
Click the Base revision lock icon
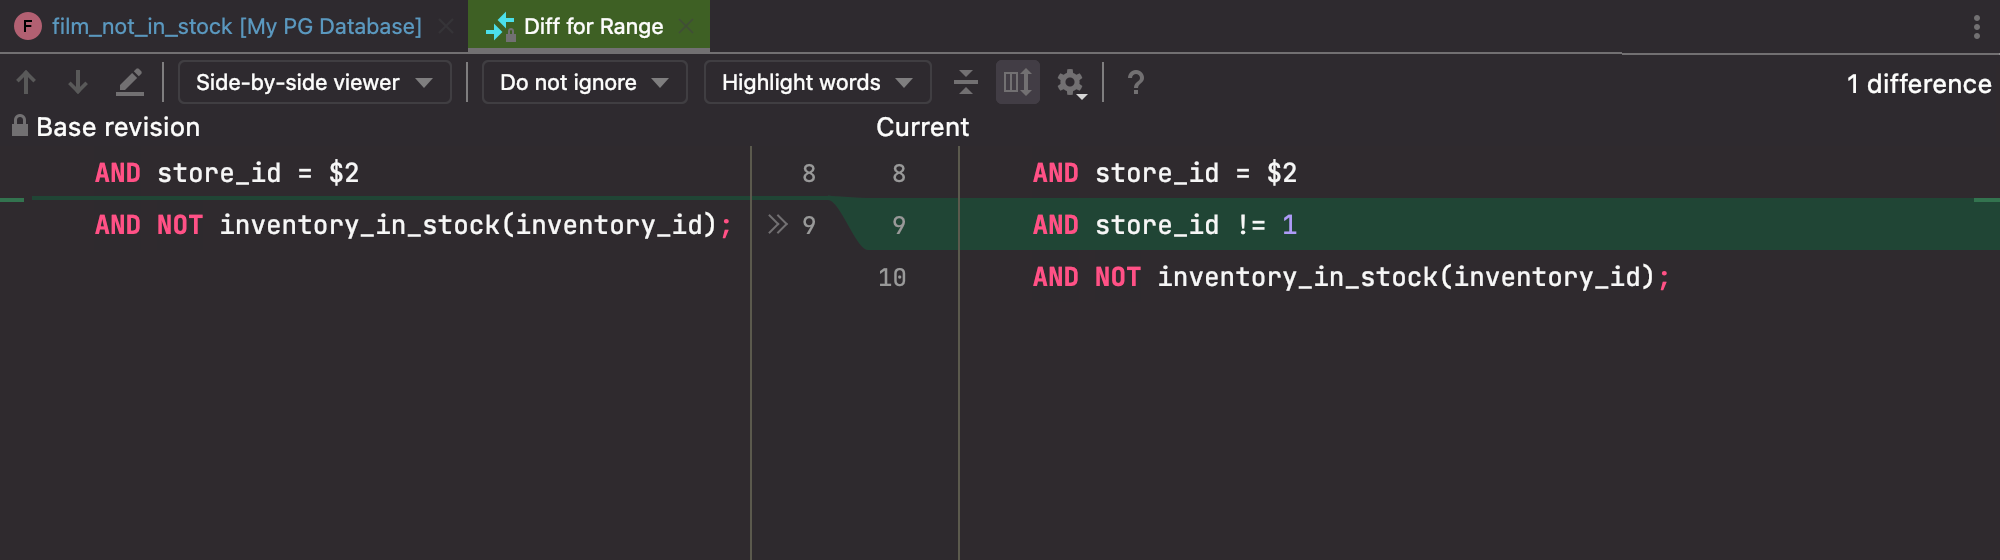19,126
